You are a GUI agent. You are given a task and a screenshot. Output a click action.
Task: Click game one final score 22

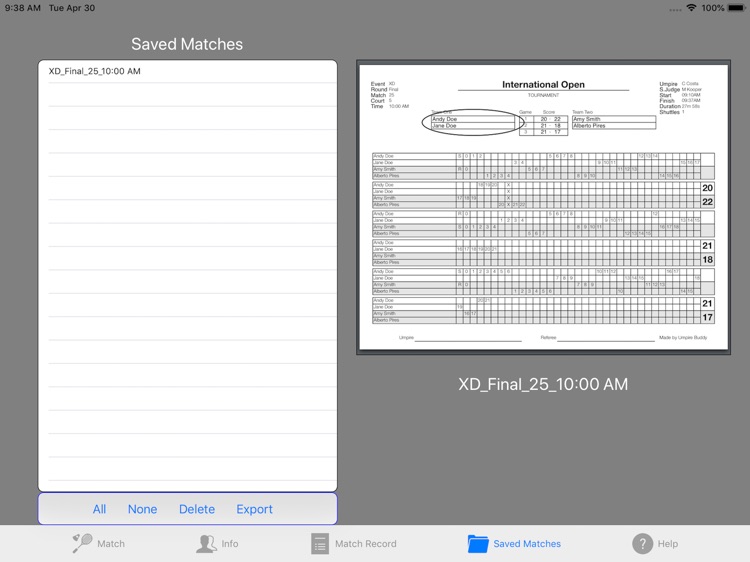pyautogui.click(x=707, y=202)
